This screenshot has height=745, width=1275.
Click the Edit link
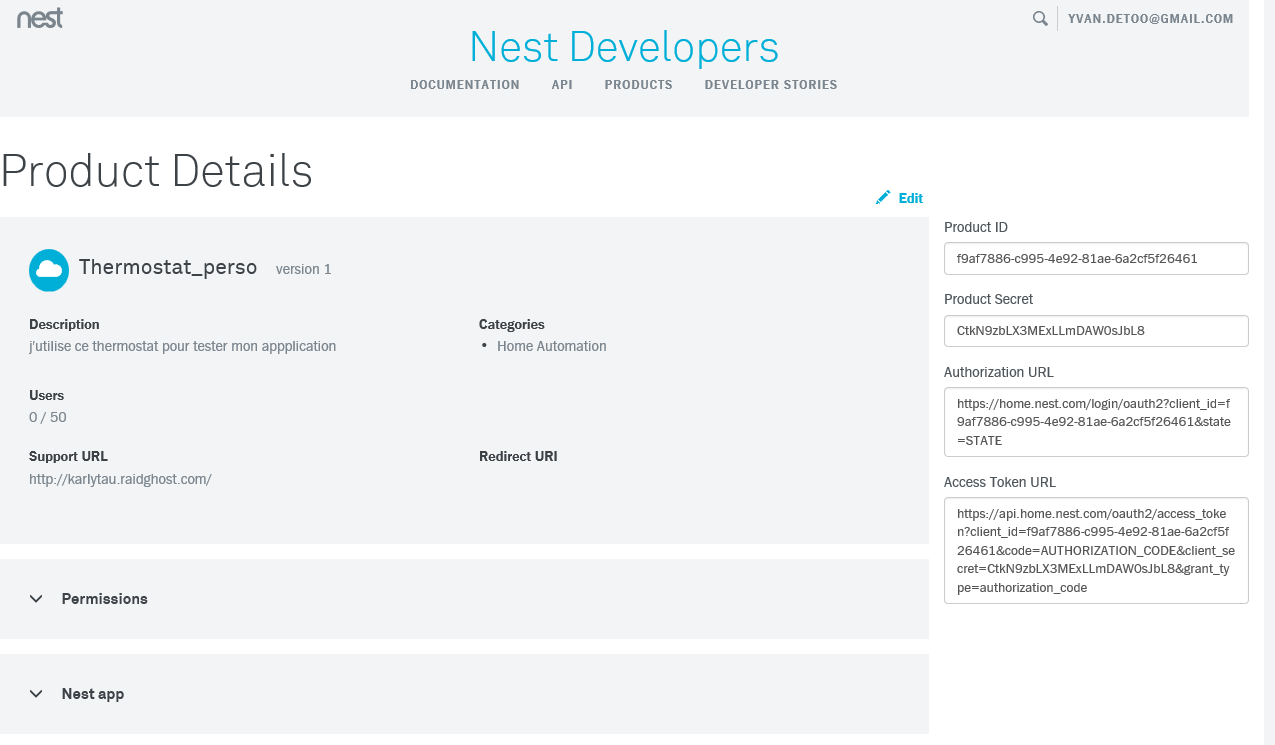pyautogui.click(x=910, y=198)
